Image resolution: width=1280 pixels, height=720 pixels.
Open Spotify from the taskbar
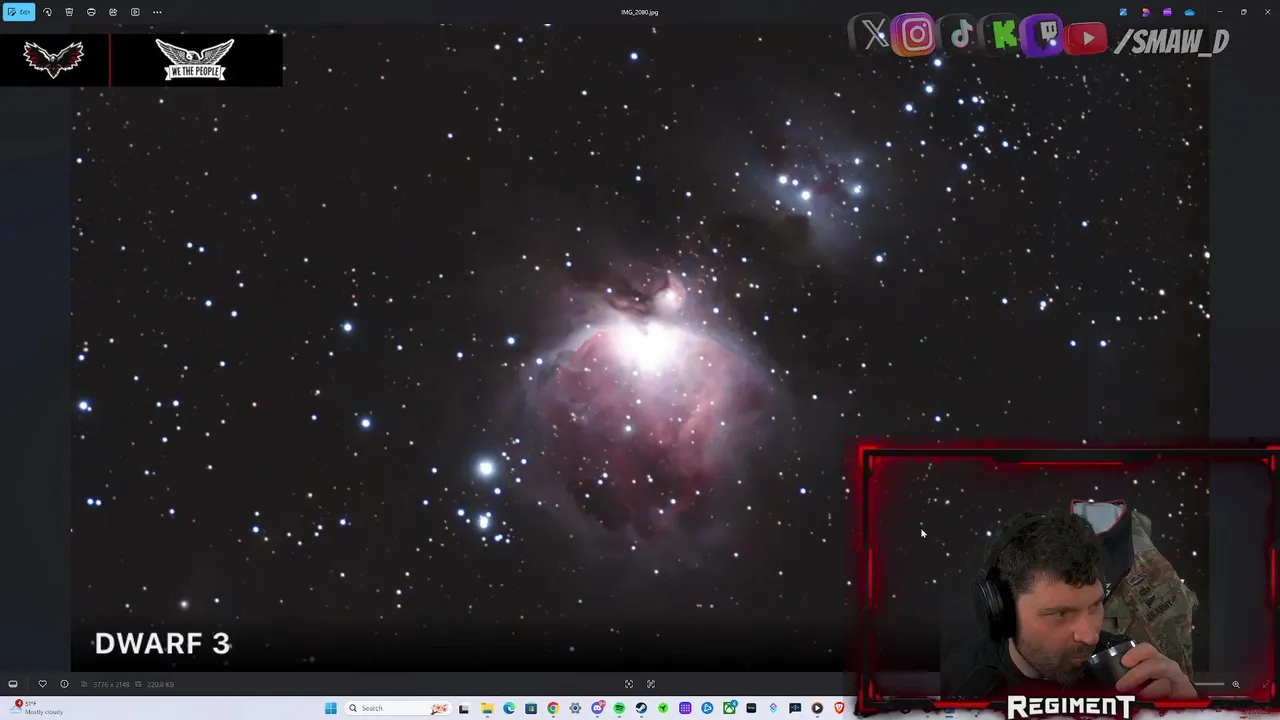pyautogui.click(x=619, y=708)
